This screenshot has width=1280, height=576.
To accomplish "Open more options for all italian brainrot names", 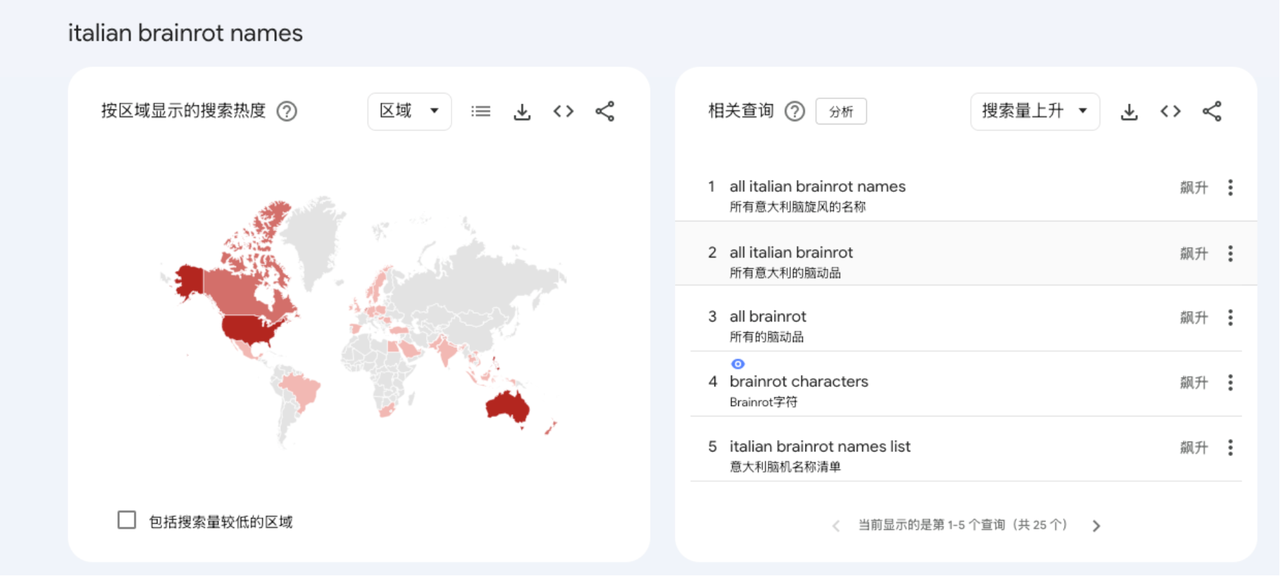I will coord(1230,188).
